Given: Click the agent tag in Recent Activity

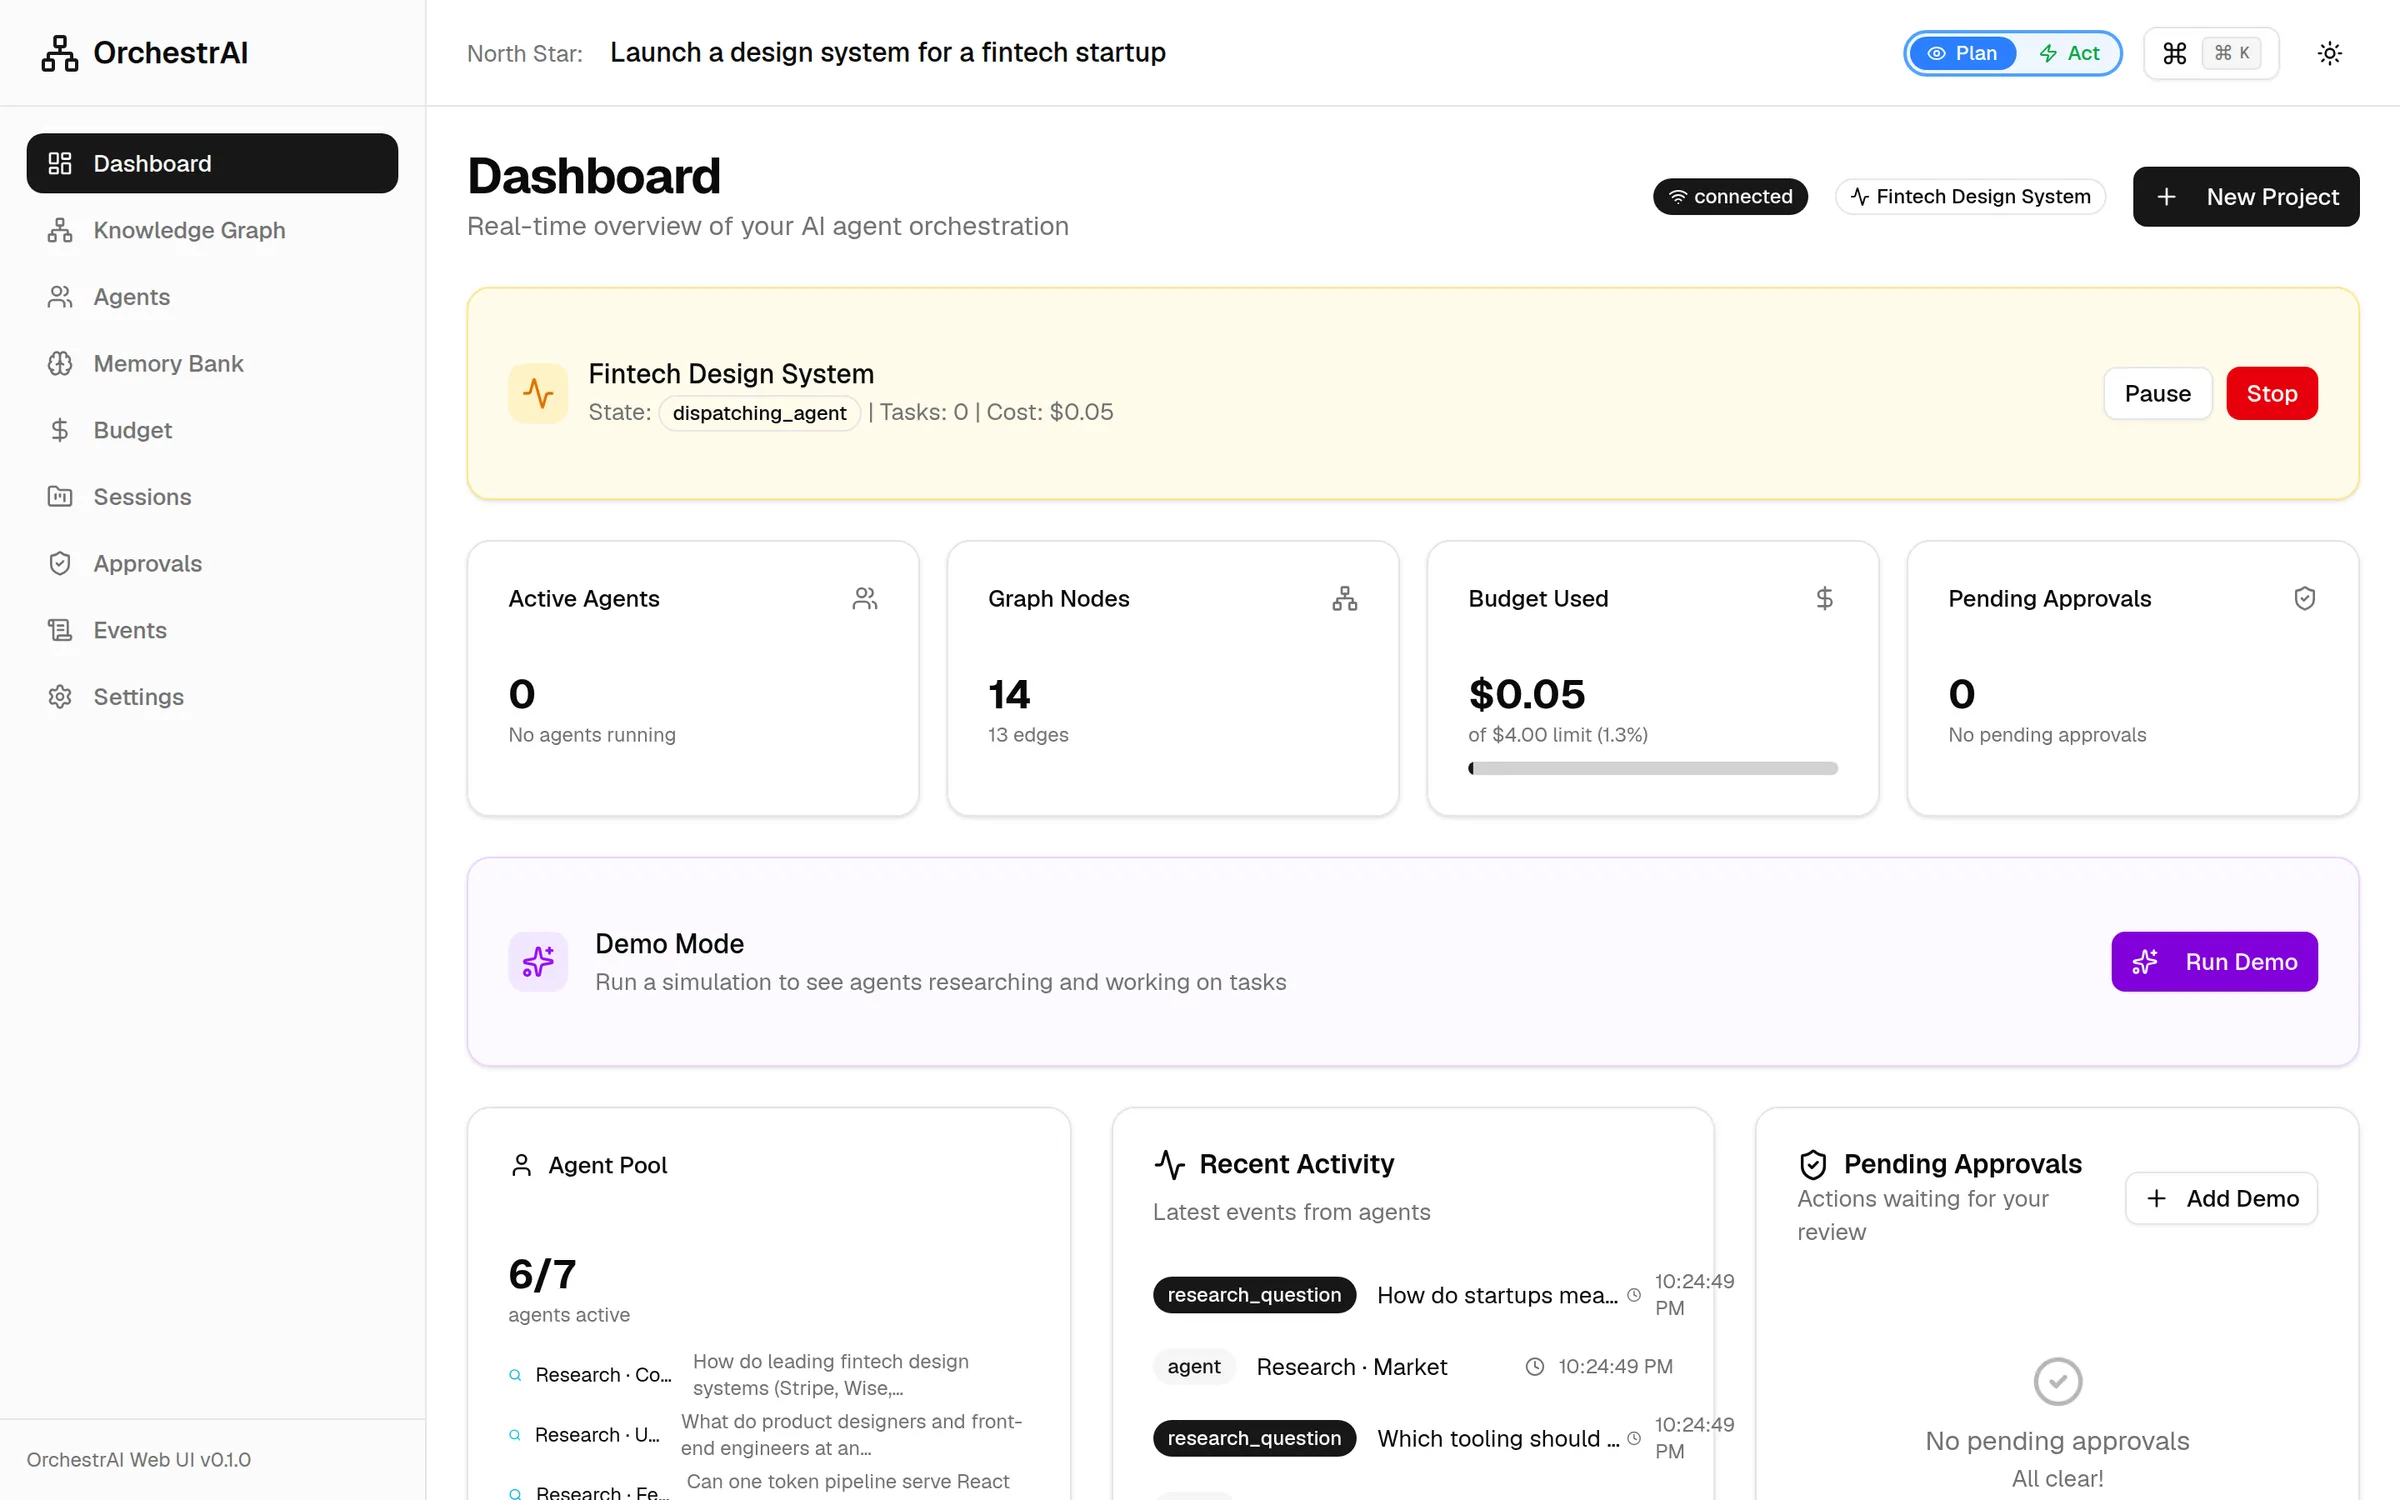Looking at the screenshot, I should coord(1194,1366).
